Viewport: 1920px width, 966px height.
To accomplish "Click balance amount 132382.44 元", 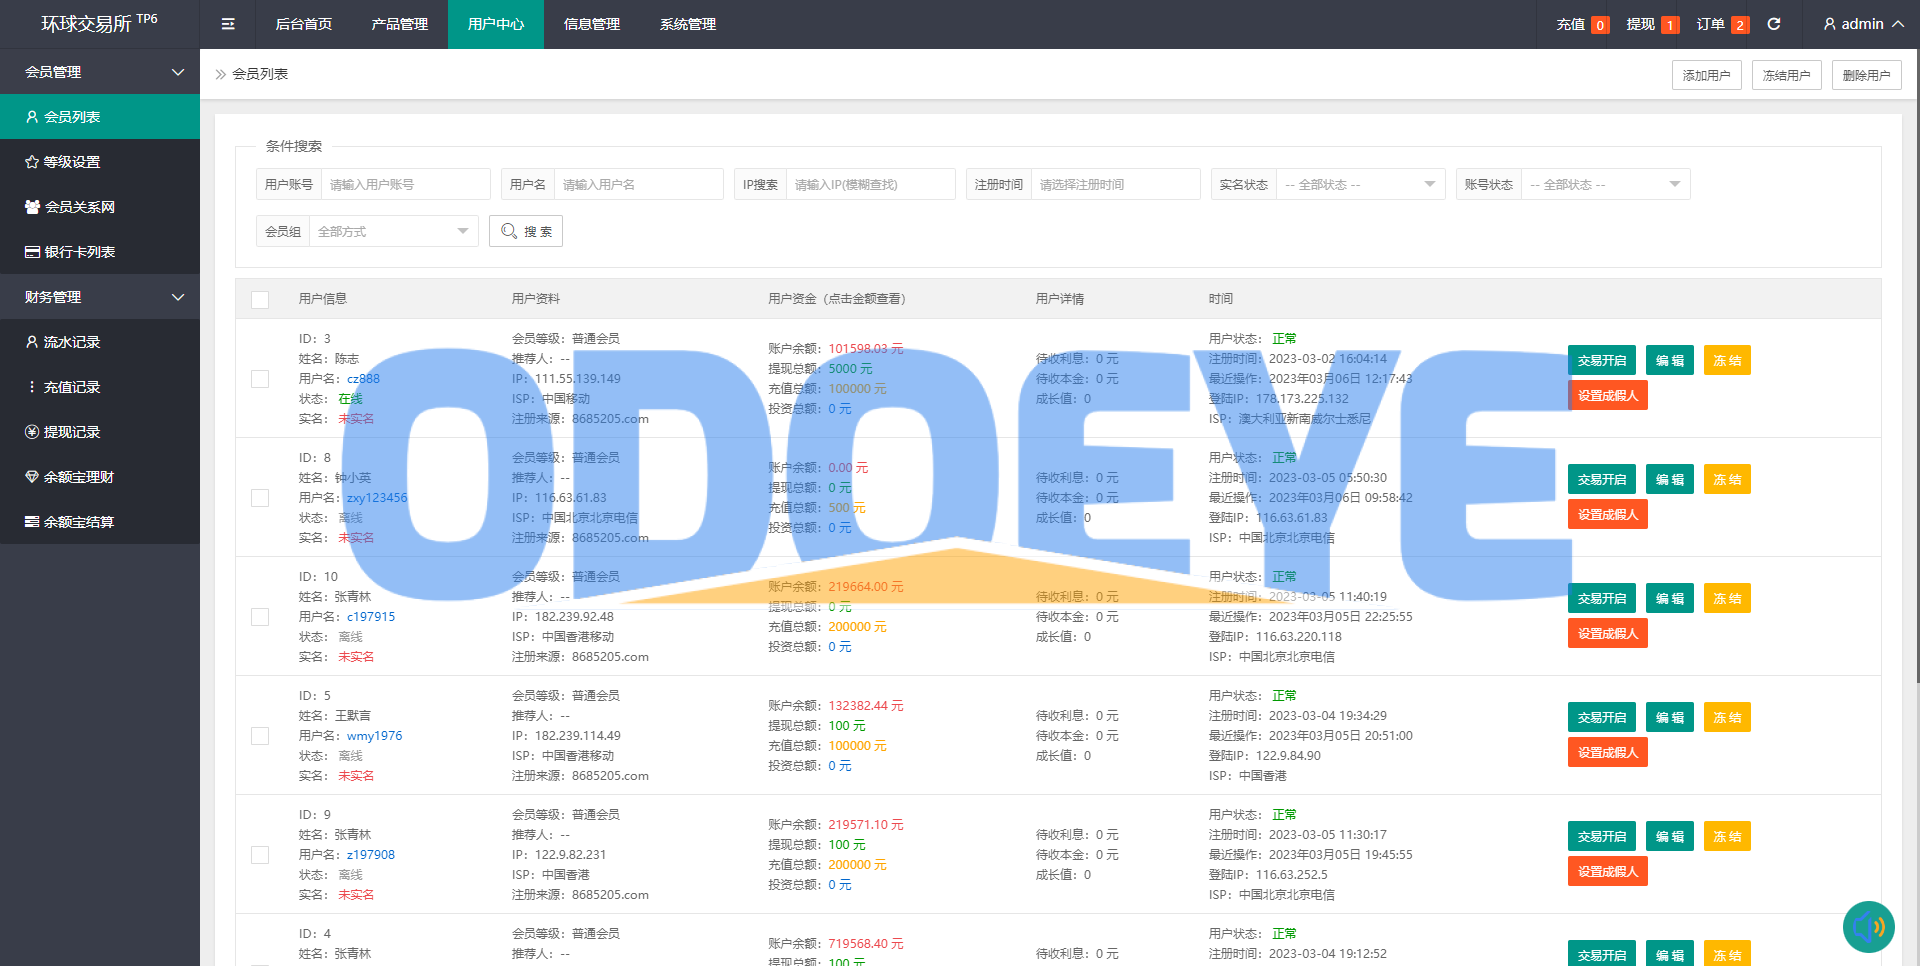I will point(866,706).
